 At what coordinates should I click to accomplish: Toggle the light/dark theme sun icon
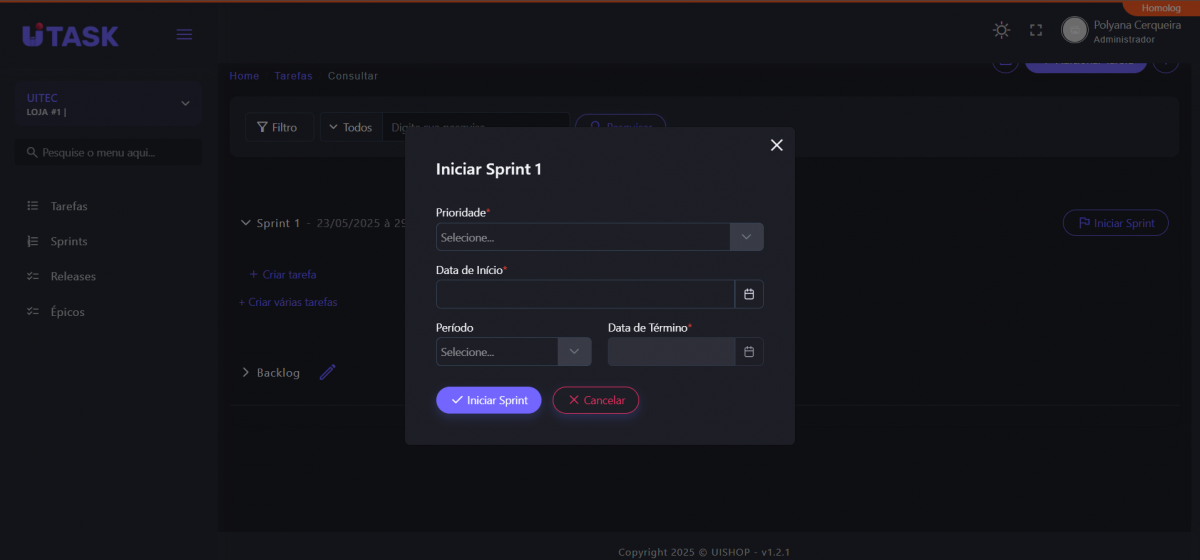1001,30
